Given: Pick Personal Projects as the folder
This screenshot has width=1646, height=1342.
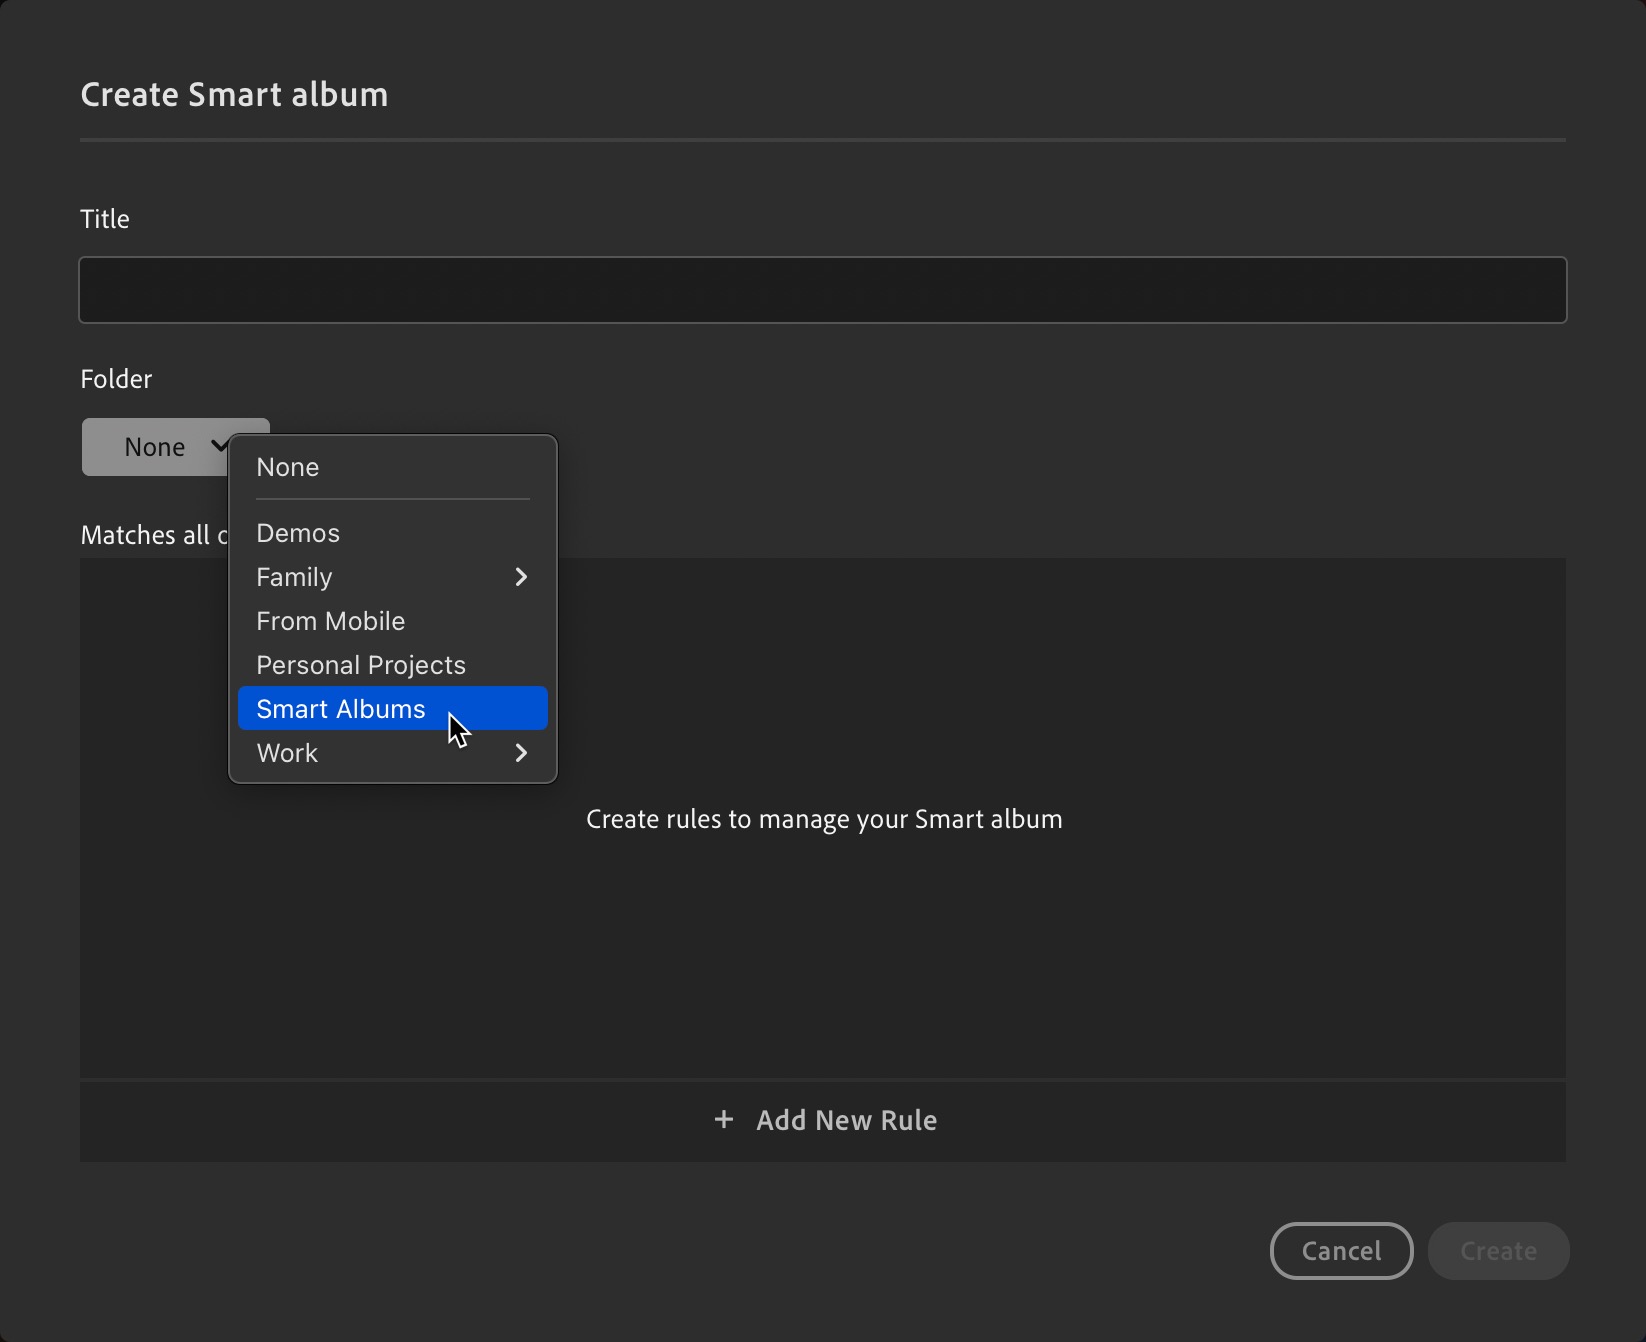Looking at the screenshot, I should 360,664.
